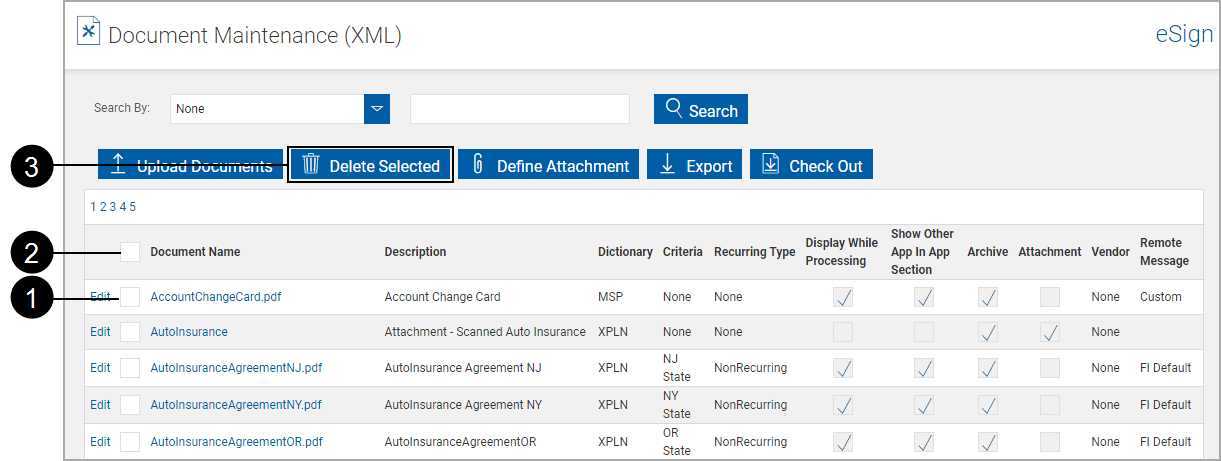
Task: Open AutoInsuranceAgreementNY.pdf document link
Action: (236, 405)
